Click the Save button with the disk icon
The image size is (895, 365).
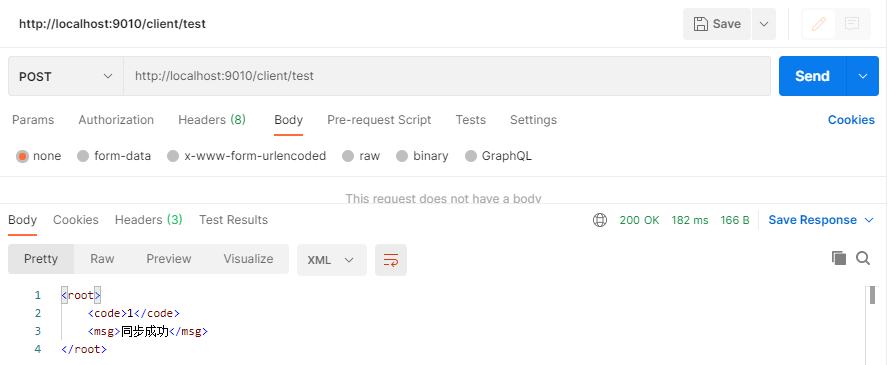click(x=717, y=24)
